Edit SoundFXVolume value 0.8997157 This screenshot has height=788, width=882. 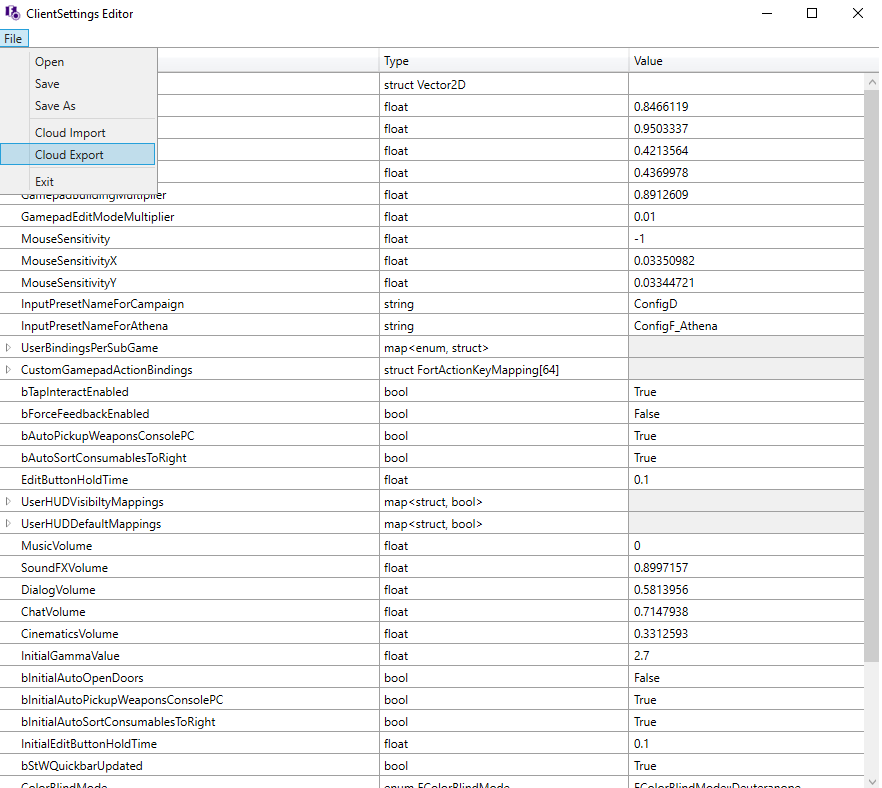pos(746,568)
